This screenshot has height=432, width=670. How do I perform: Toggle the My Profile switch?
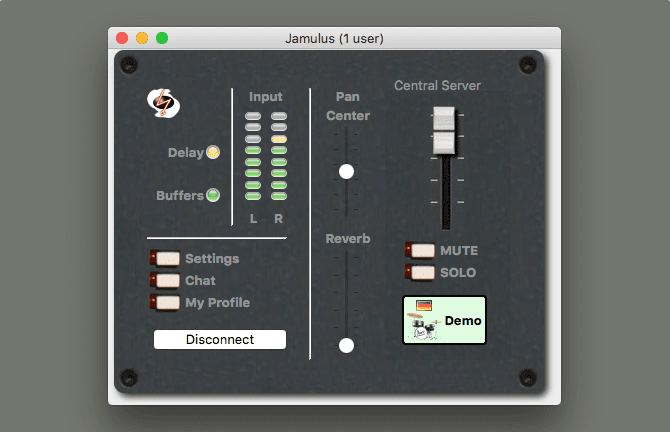pyautogui.click(x=166, y=302)
